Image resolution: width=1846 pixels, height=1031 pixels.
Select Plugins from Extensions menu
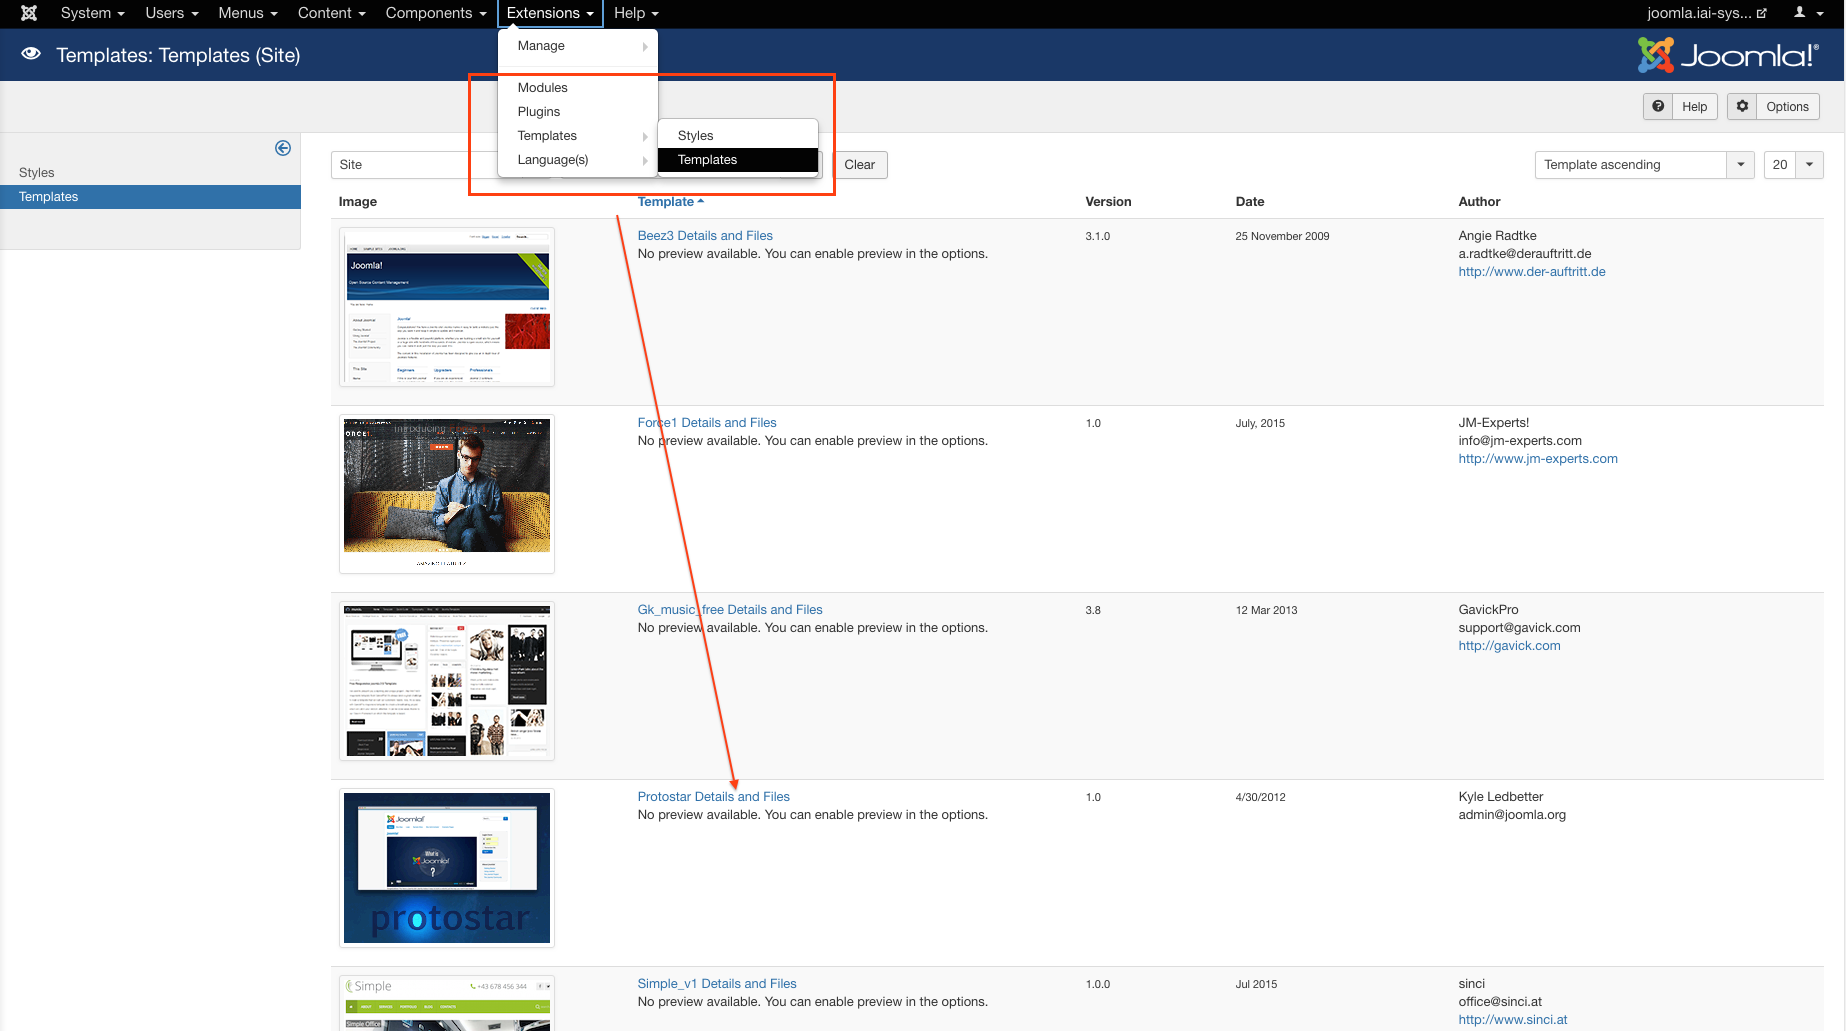[x=578, y=112]
